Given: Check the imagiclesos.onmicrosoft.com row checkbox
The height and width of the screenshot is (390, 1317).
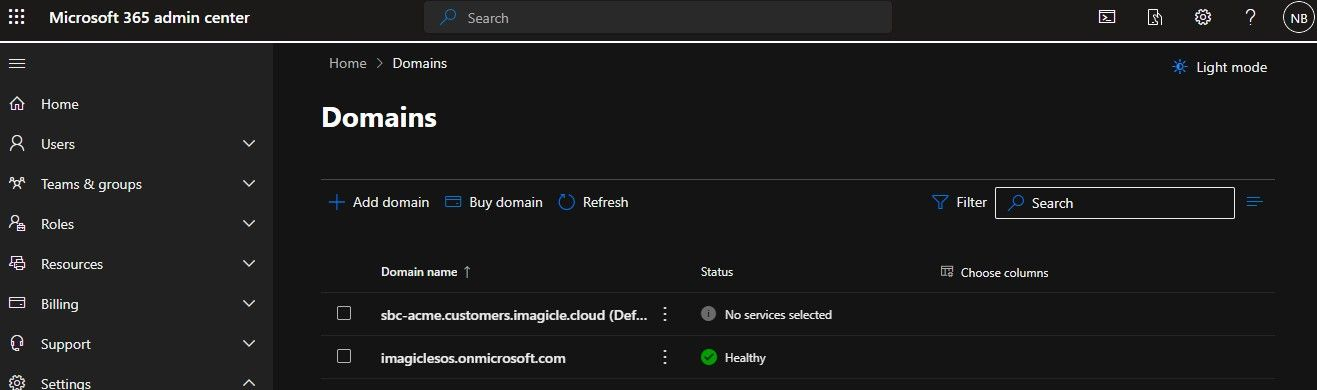Looking at the screenshot, I should click(x=344, y=356).
